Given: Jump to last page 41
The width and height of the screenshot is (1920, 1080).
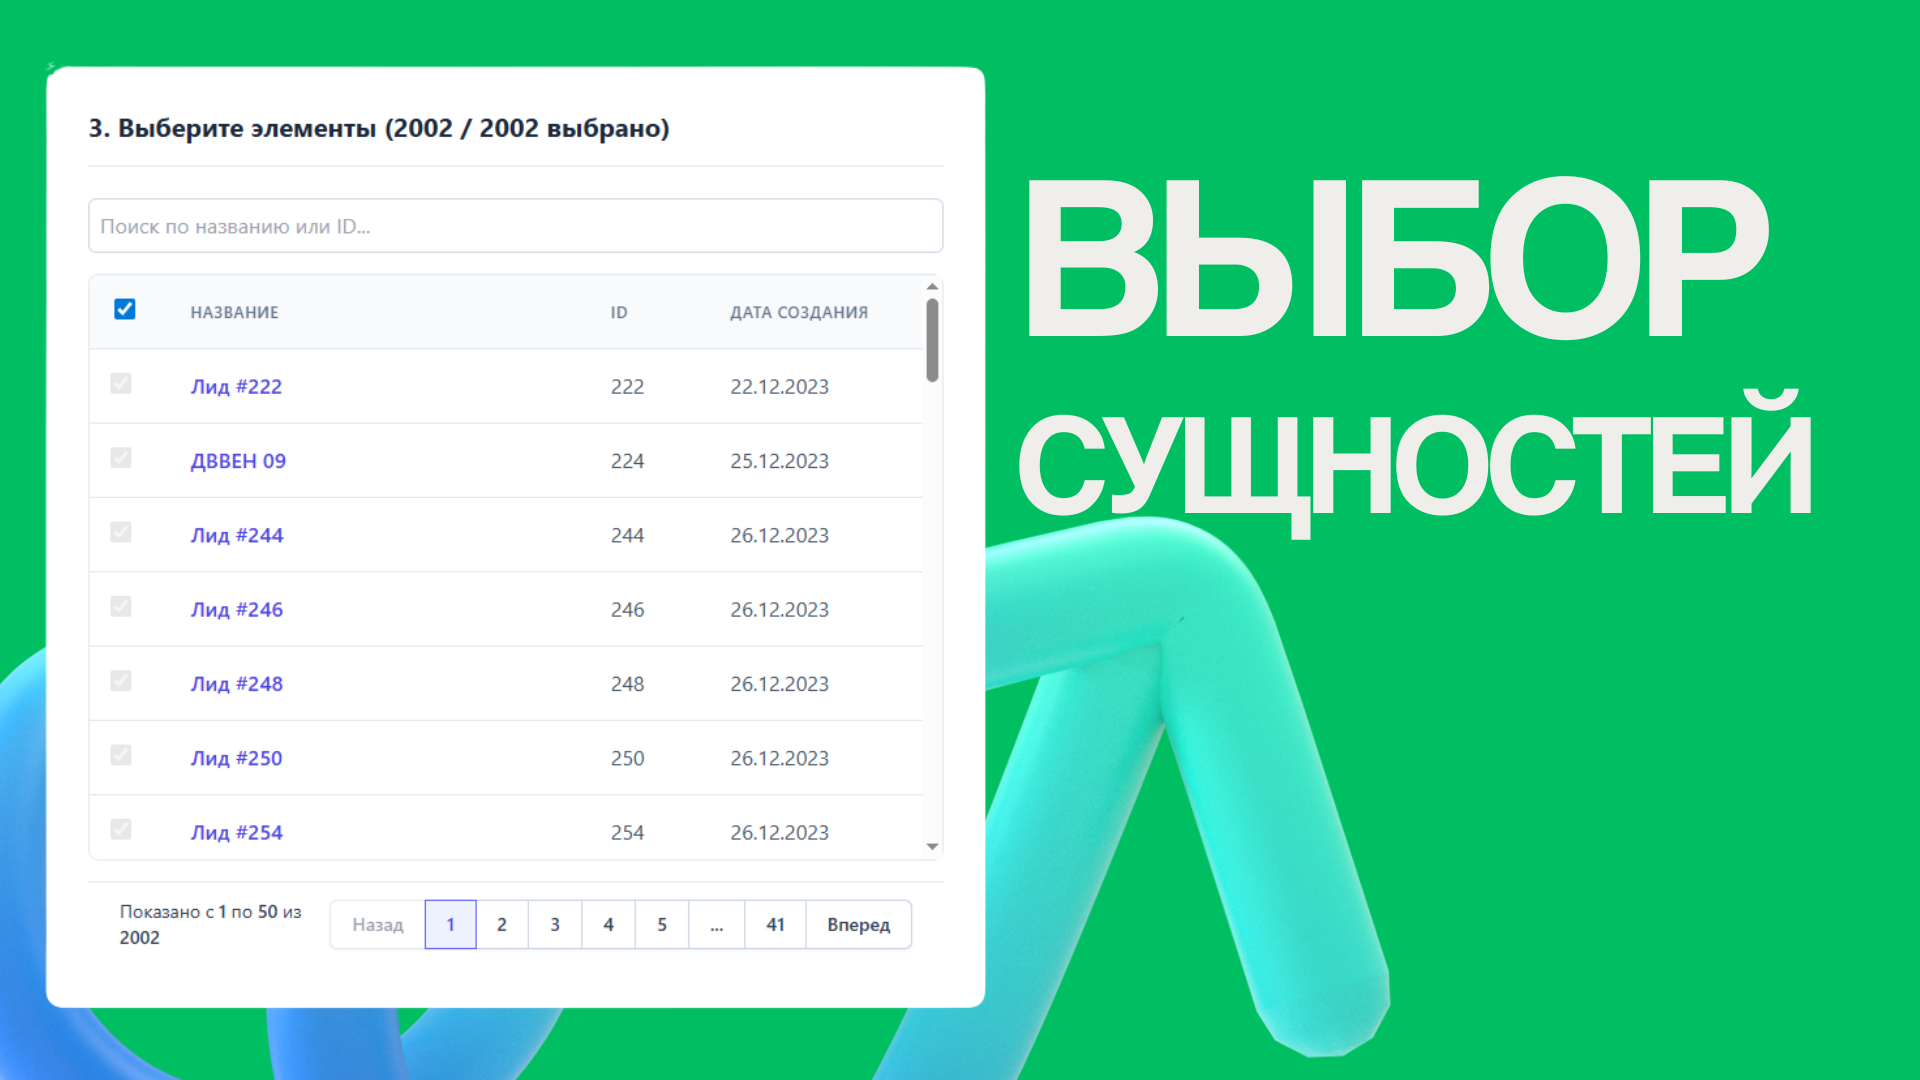Looking at the screenshot, I should tap(775, 925).
